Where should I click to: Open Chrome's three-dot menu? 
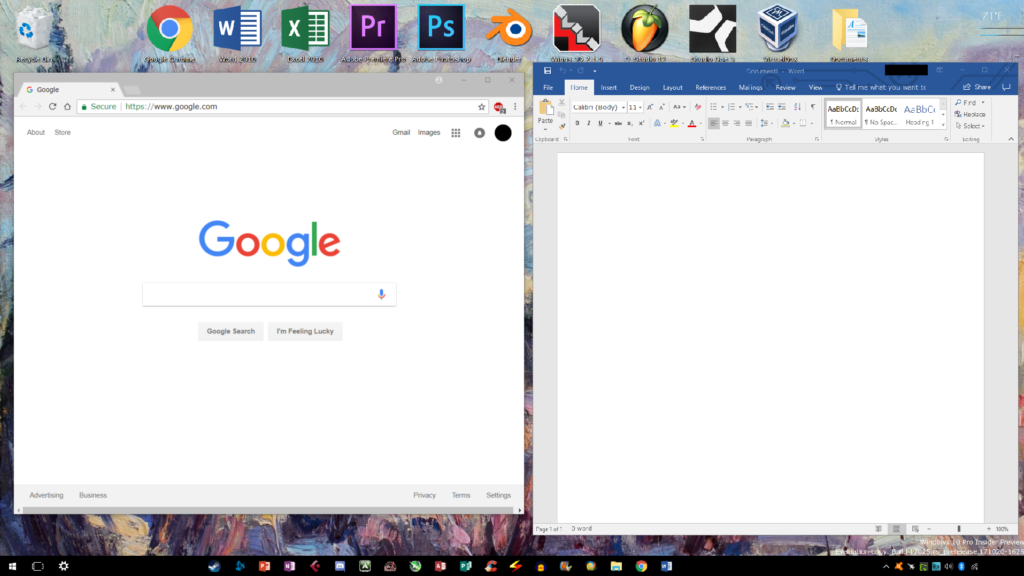(515, 106)
